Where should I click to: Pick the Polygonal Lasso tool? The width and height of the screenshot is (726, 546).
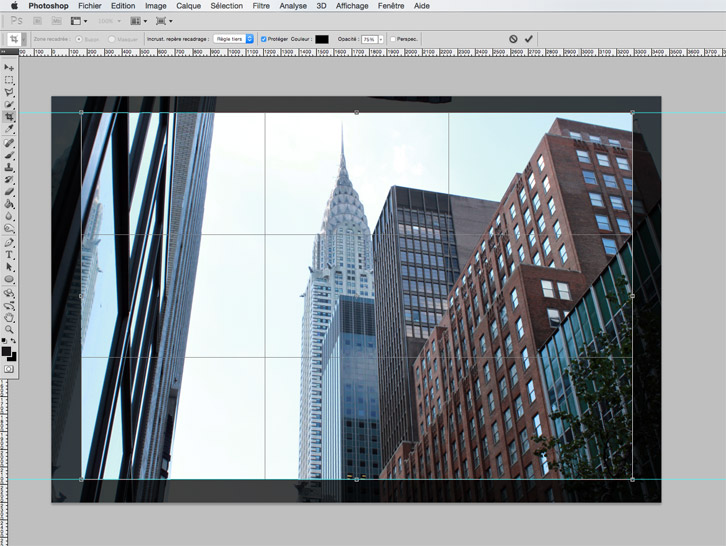(x=9, y=92)
